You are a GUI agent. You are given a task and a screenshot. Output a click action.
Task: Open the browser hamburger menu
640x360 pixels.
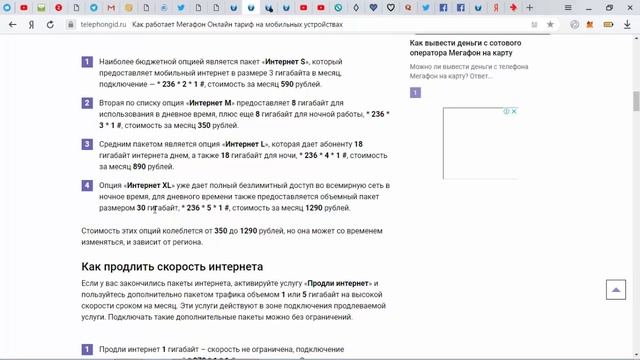(x=568, y=7)
